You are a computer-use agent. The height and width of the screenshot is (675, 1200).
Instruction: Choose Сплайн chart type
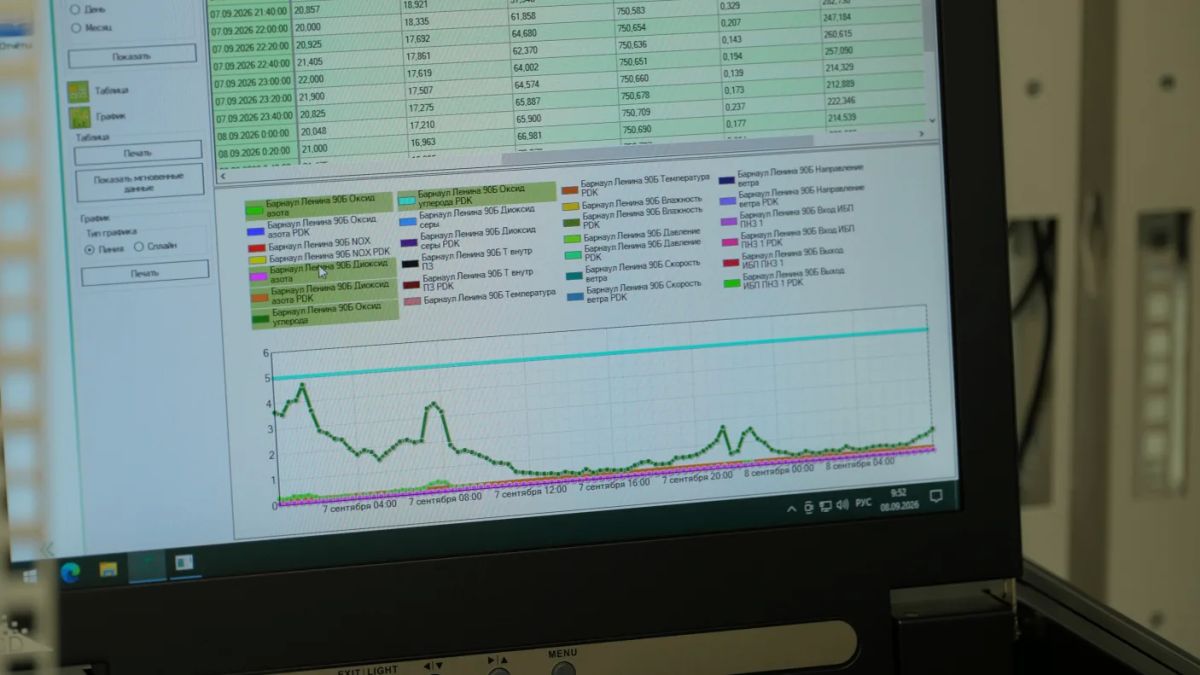[155, 246]
